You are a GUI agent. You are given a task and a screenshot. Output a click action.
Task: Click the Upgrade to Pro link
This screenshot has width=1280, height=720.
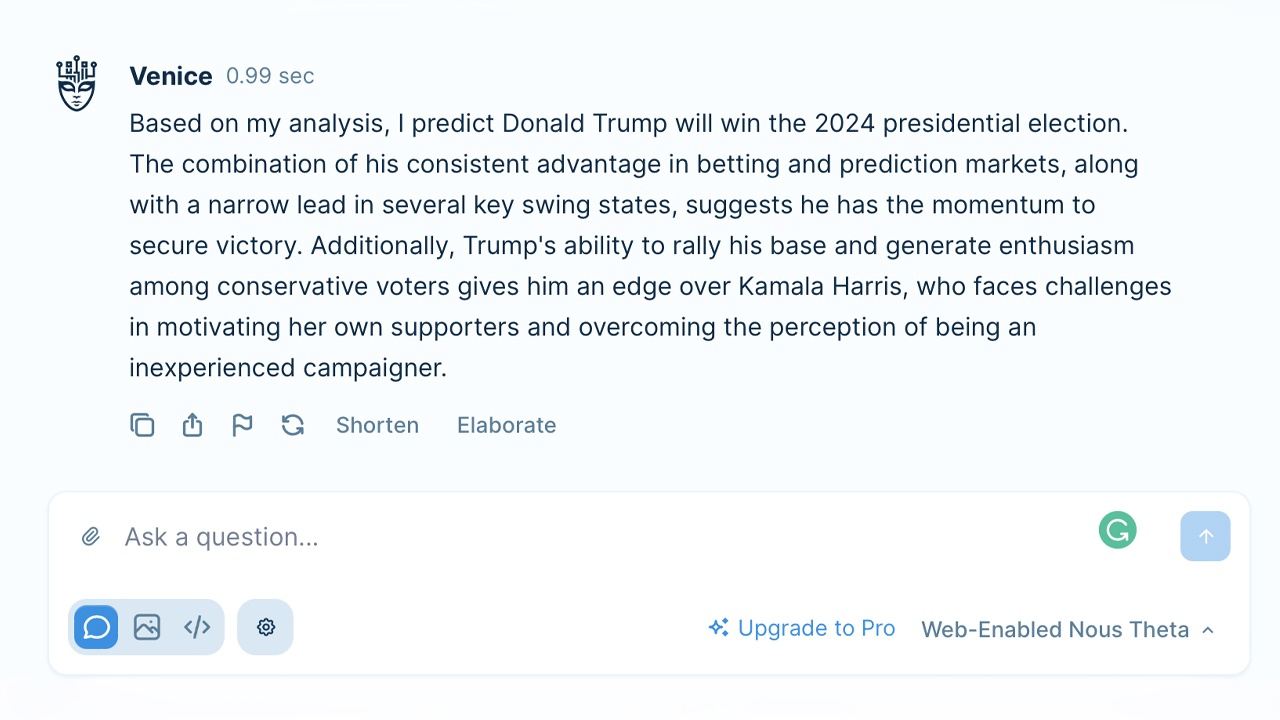(x=816, y=628)
